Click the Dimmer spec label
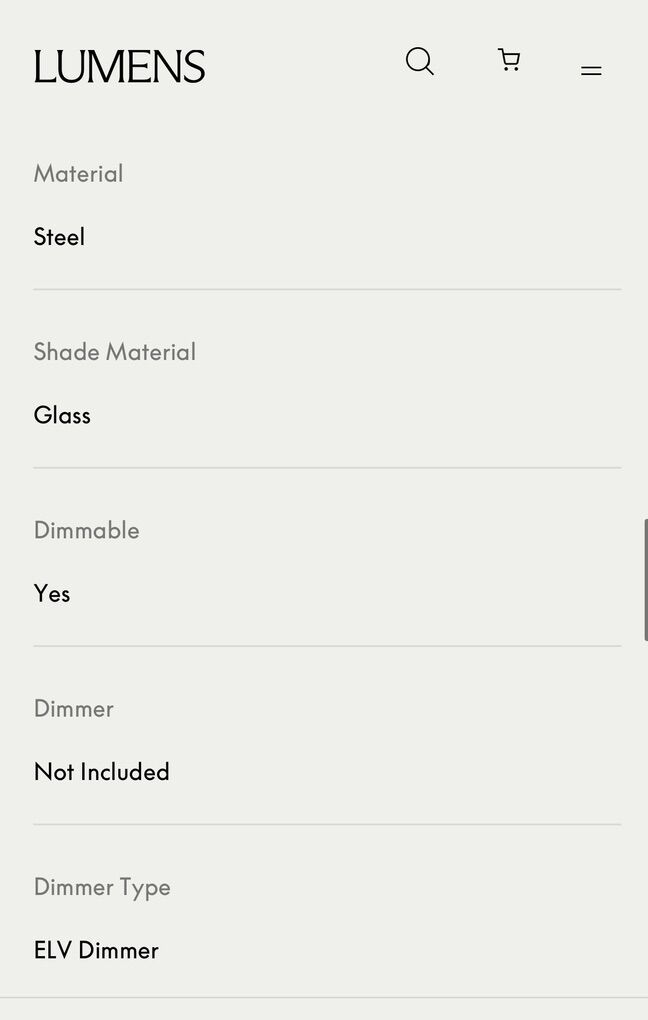Screen dimensions: 648x1020 [x=73, y=709]
